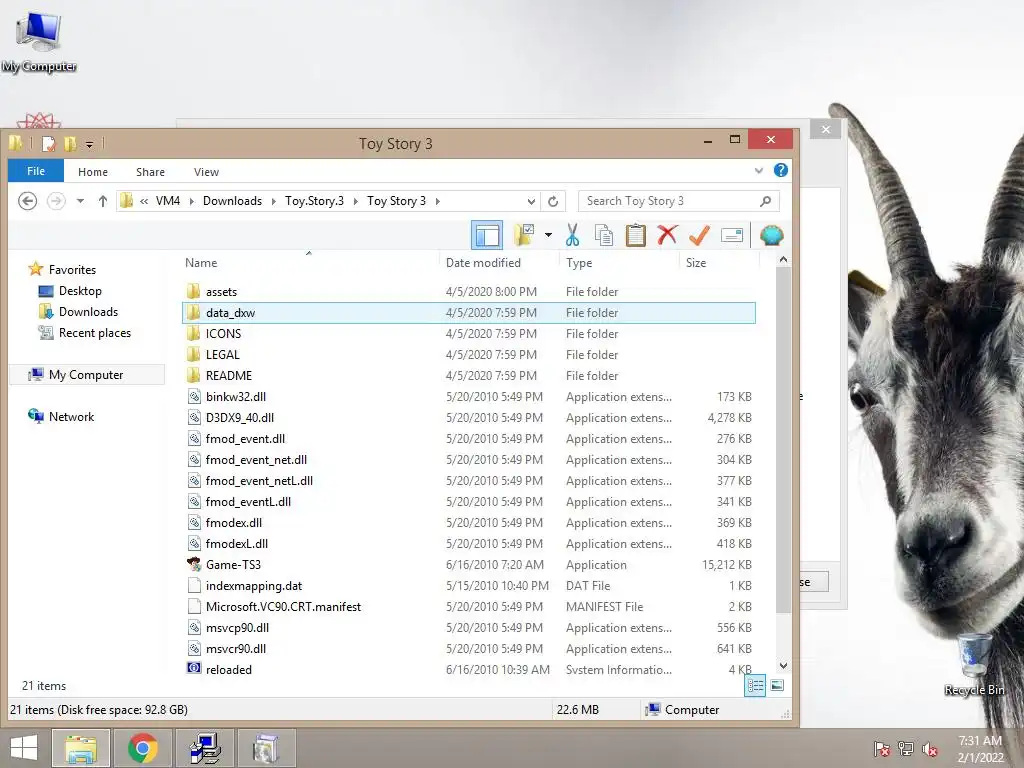
Task: Open My Computer desktop icon
Action: click(39, 41)
